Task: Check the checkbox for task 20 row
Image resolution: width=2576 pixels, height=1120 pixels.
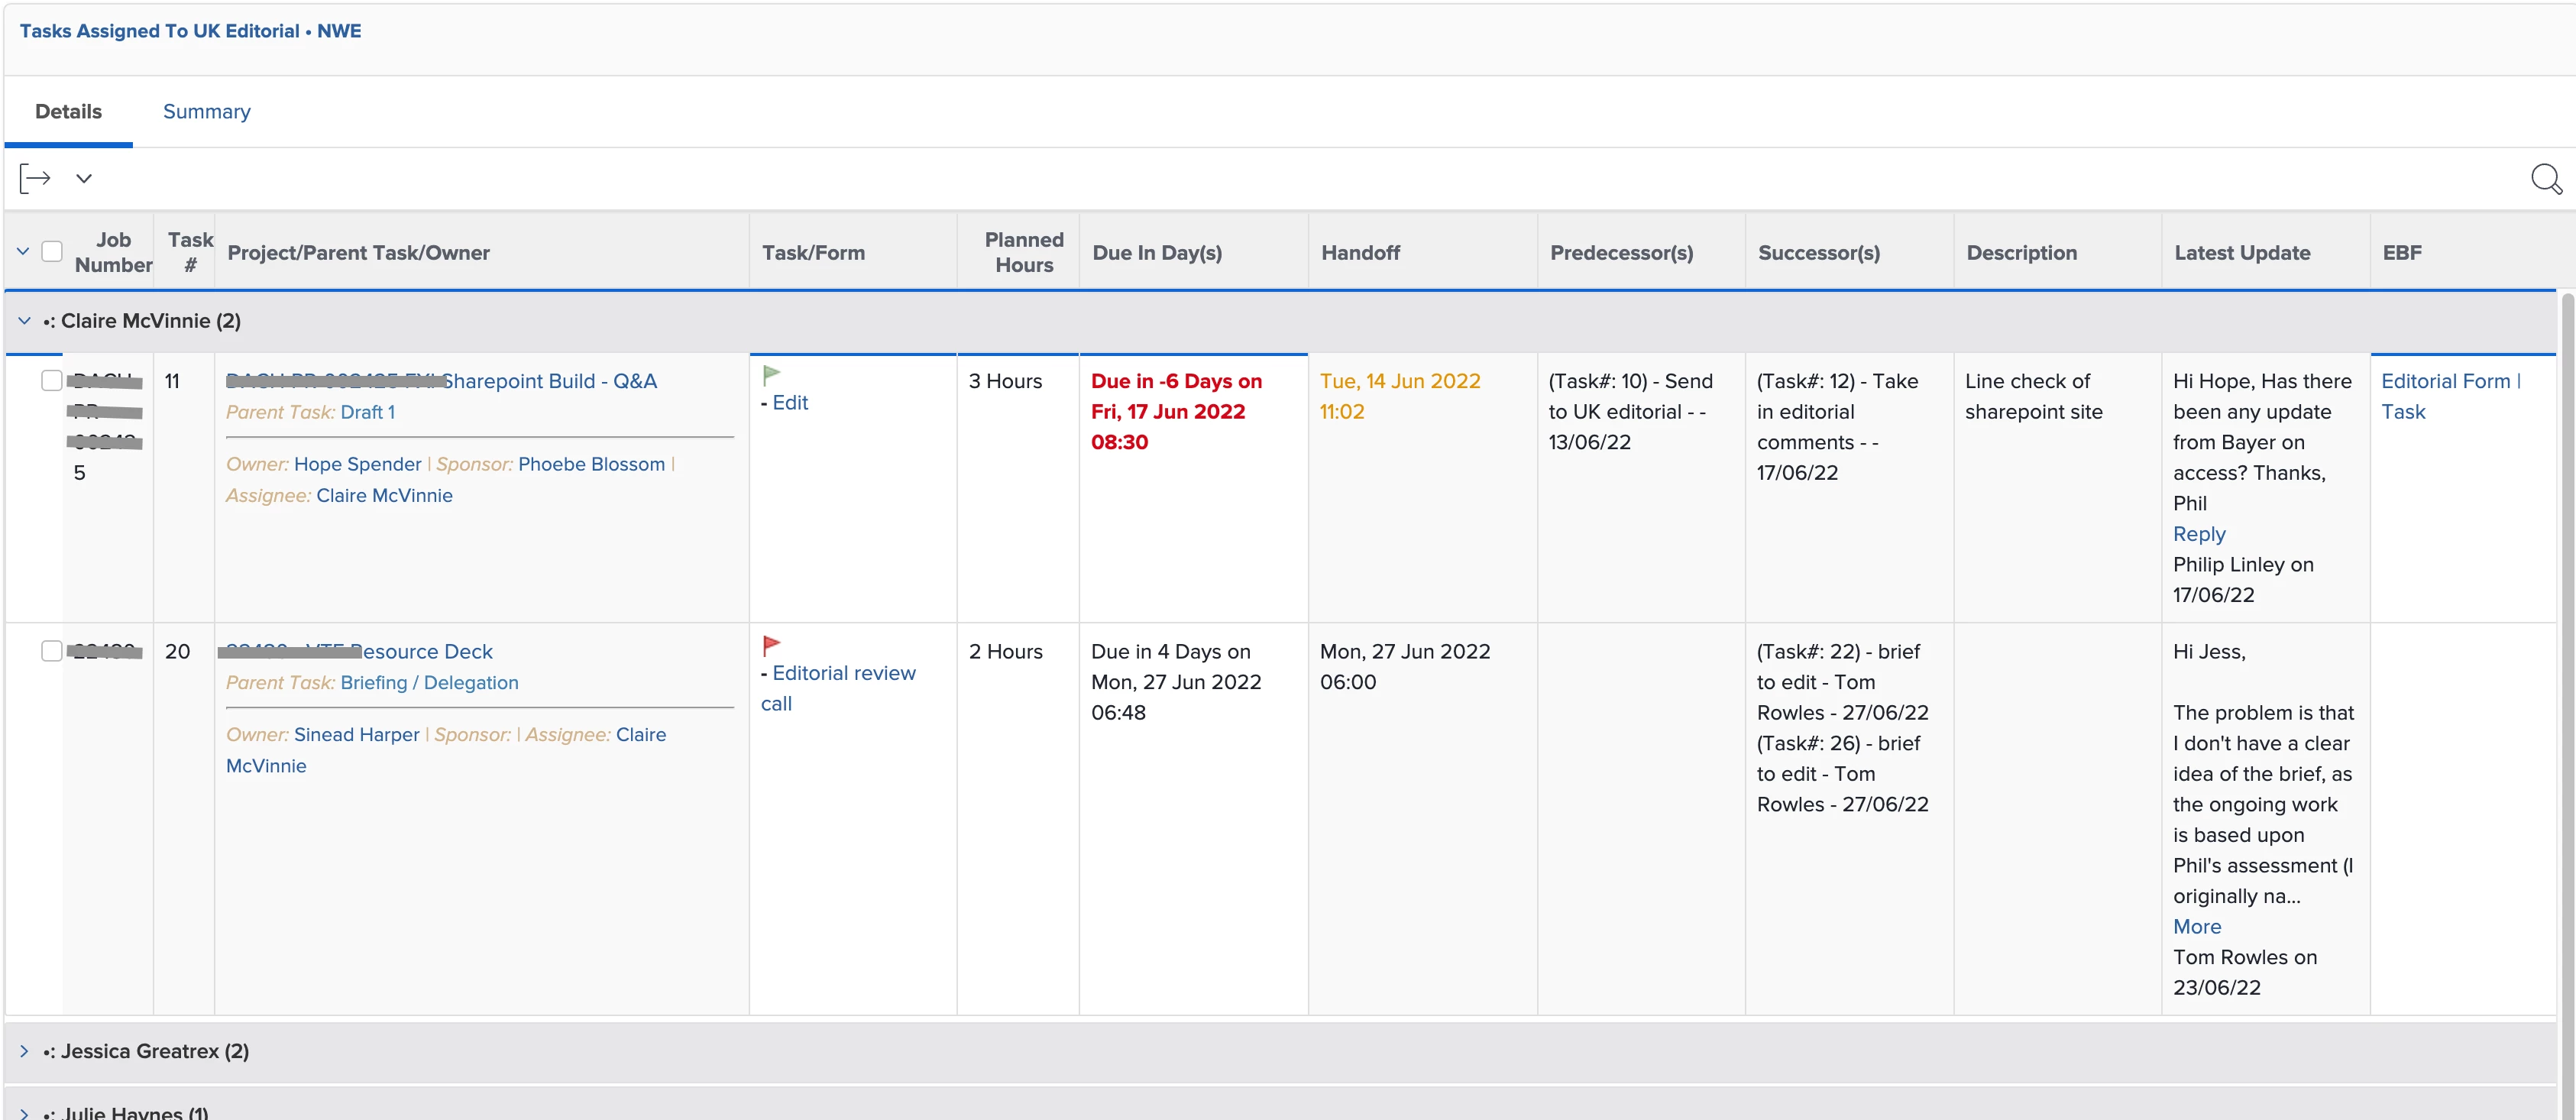Action: pyautogui.click(x=52, y=651)
